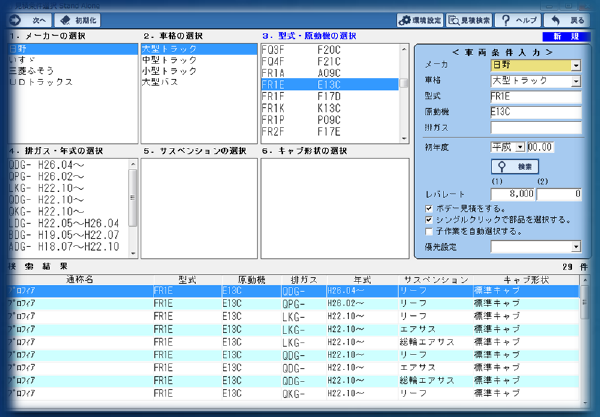Open the 車格 dropdown arrow
Image resolution: width=600 pixels, height=417 pixels.
pos(576,81)
